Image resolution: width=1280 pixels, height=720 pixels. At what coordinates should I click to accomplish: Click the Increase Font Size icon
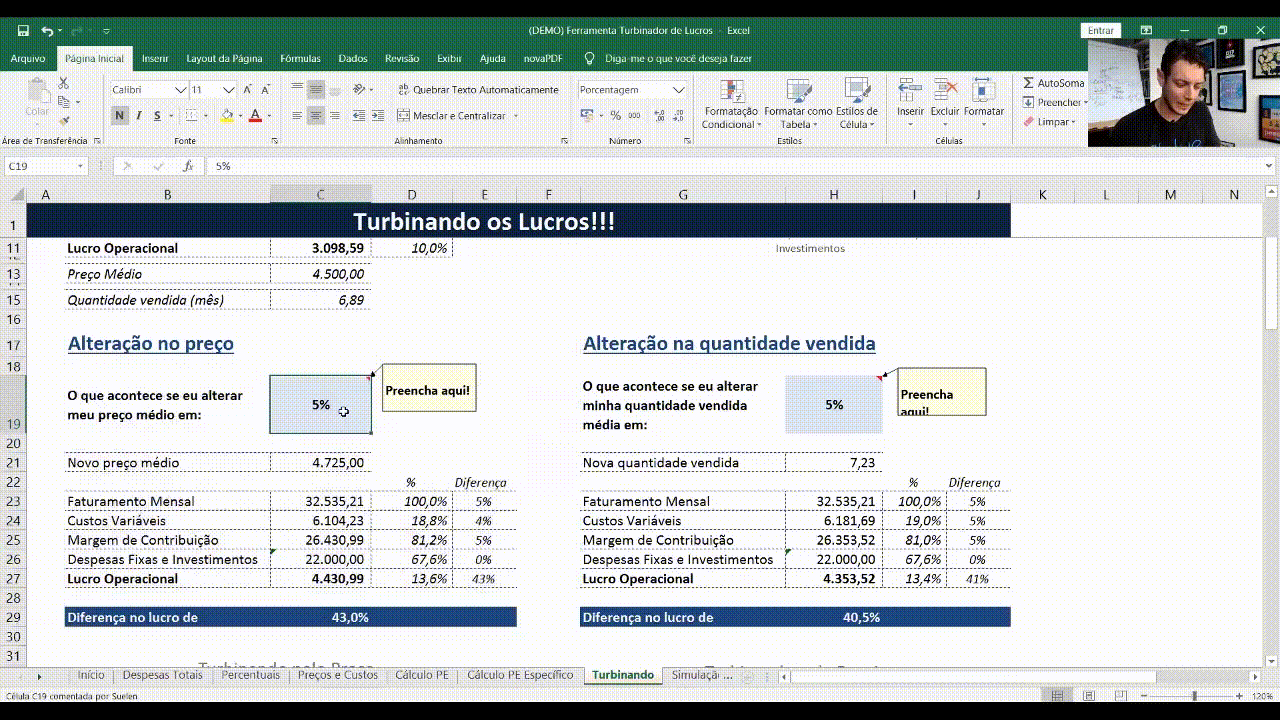[x=249, y=90]
